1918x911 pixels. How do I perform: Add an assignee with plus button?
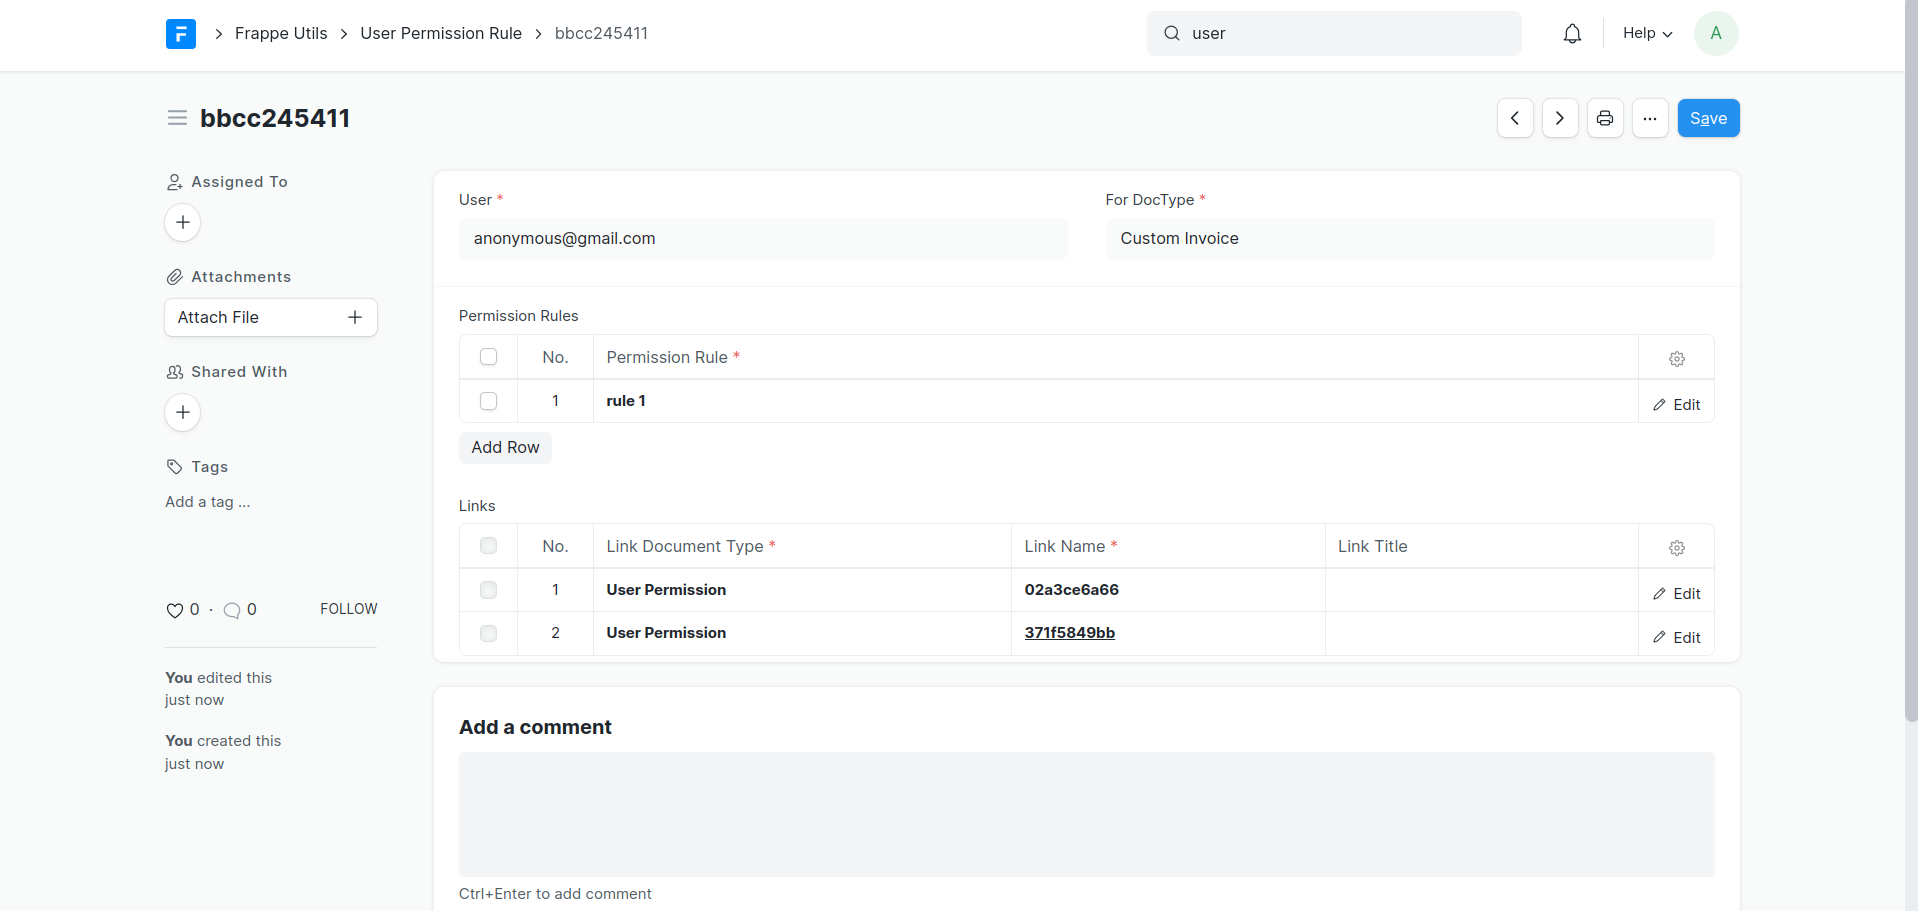click(183, 222)
